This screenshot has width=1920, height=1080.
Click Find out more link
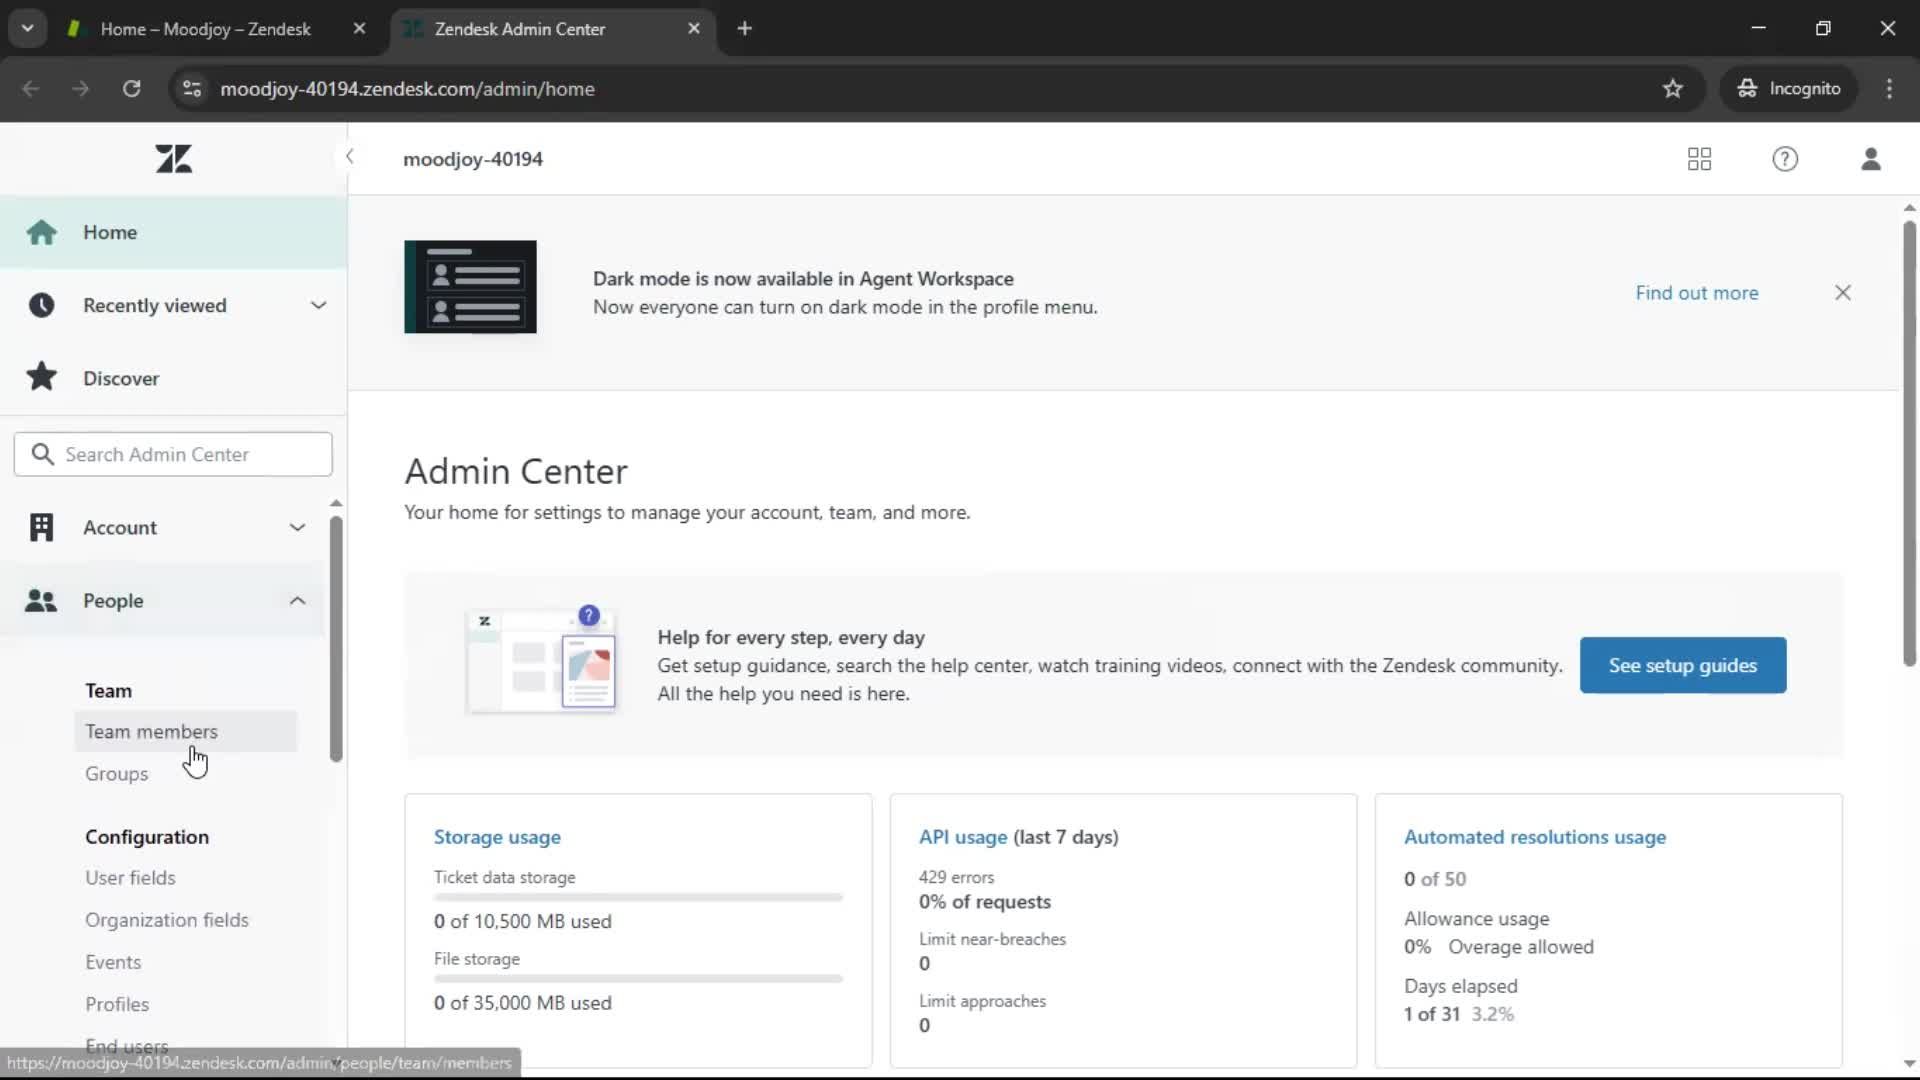coord(1697,292)
